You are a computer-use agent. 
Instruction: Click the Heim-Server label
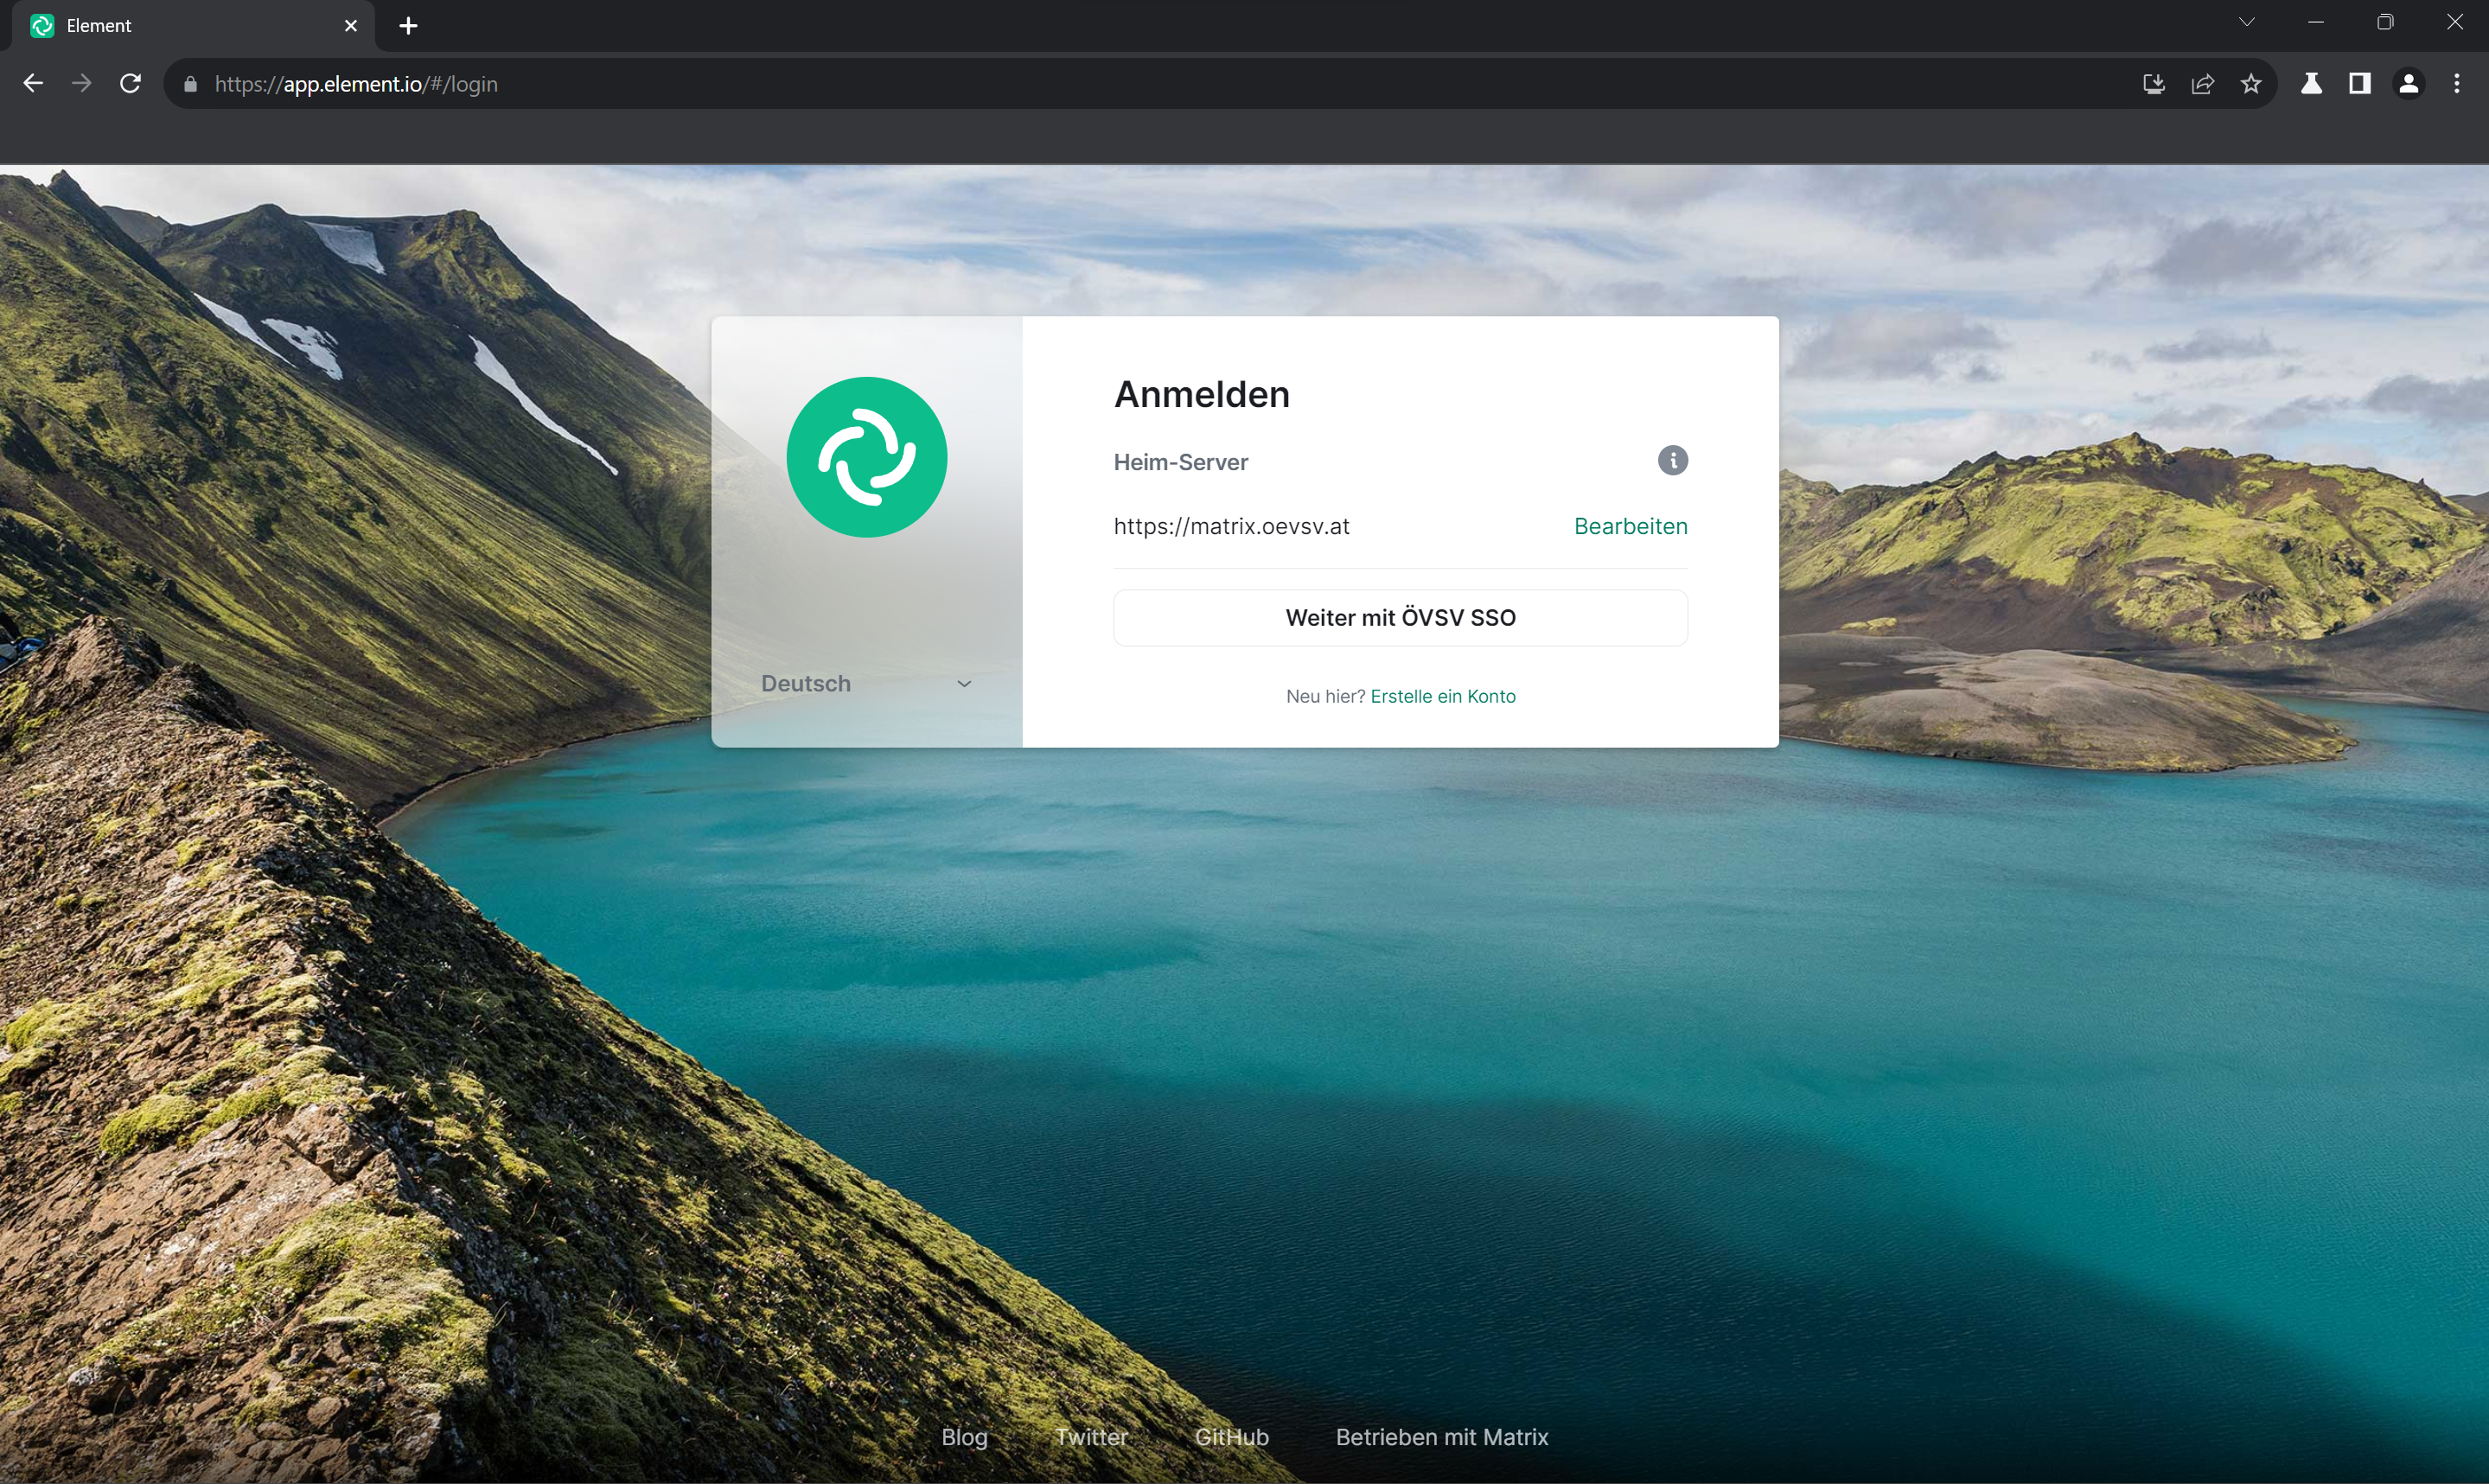(x=1180, y=462)
